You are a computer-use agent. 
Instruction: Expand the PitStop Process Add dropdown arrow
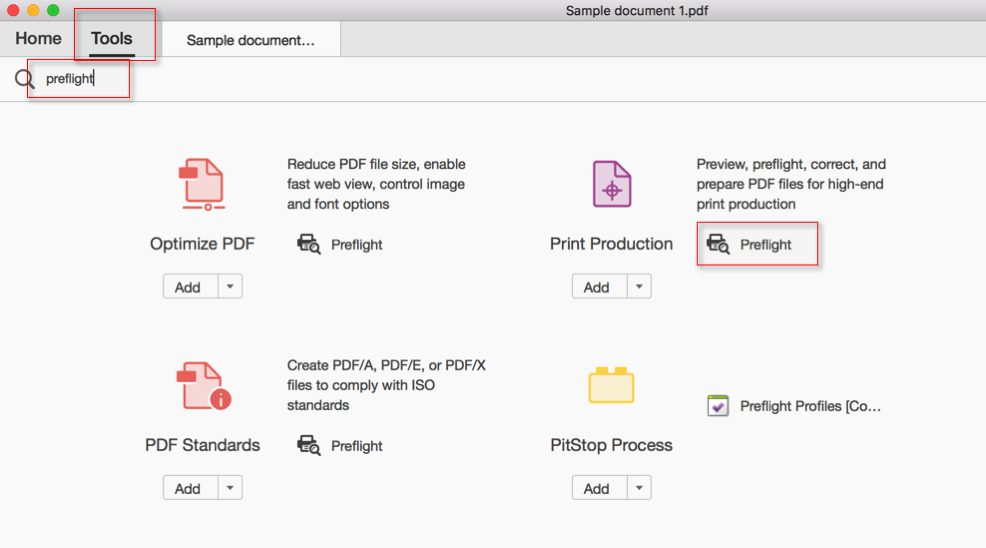[x=639, y=488]
